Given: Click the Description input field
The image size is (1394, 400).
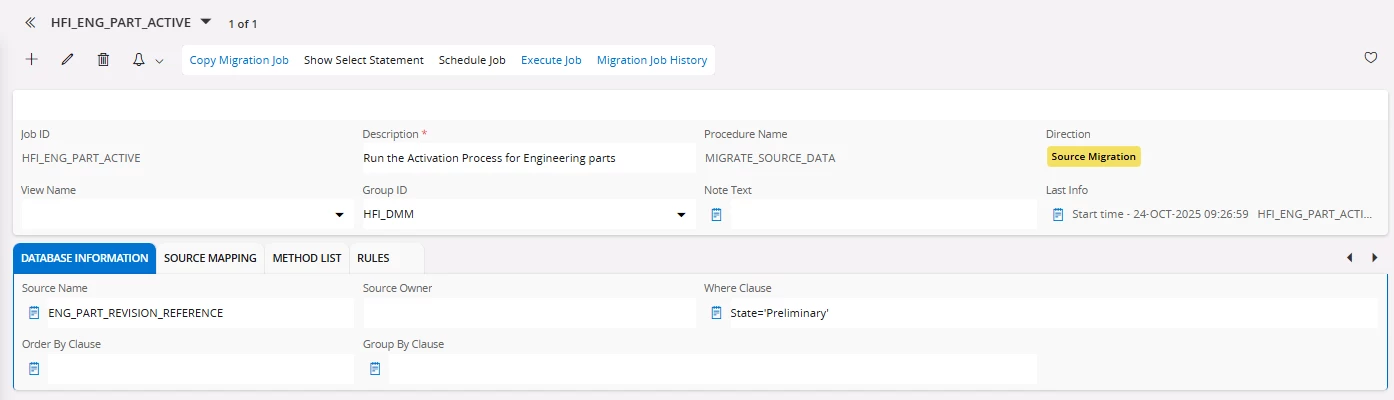Looking at the screenshot, I should tap(527, 158).
